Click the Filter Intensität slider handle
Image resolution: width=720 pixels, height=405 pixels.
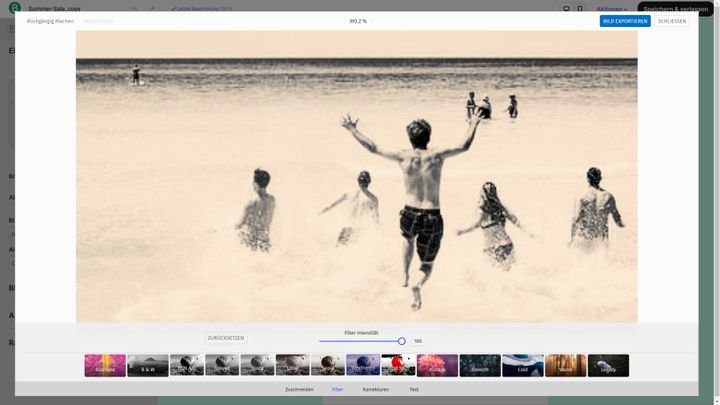(x=402, y=341)
